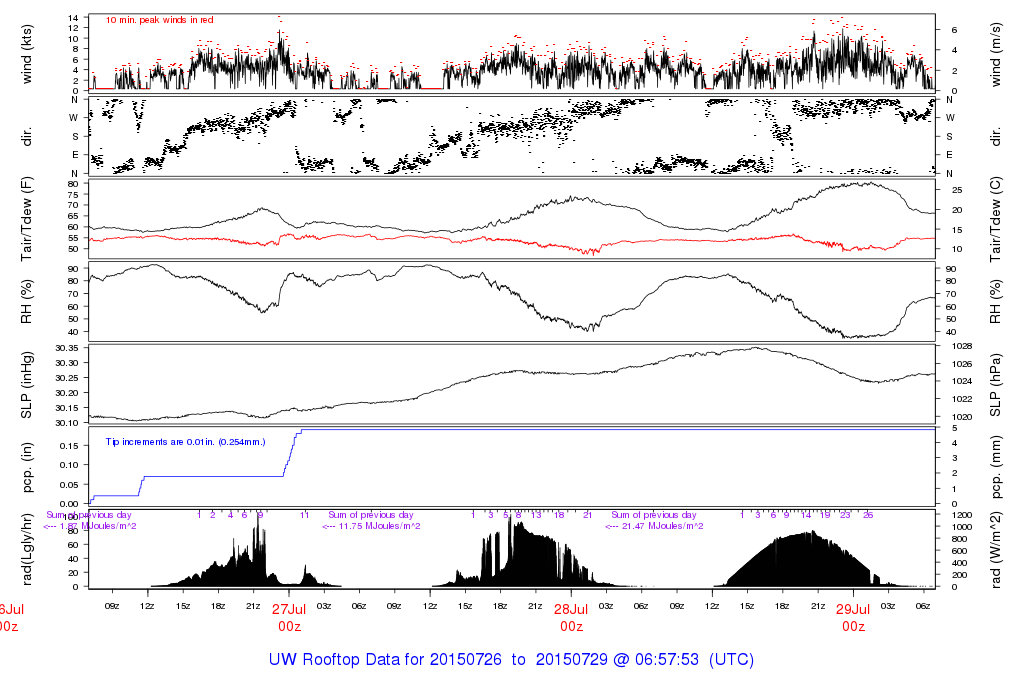The width and height of the screenshot is (1024, 700).
Task: Click the '25' Celsius temperature axis value
Action: click(x=957, y=190)
